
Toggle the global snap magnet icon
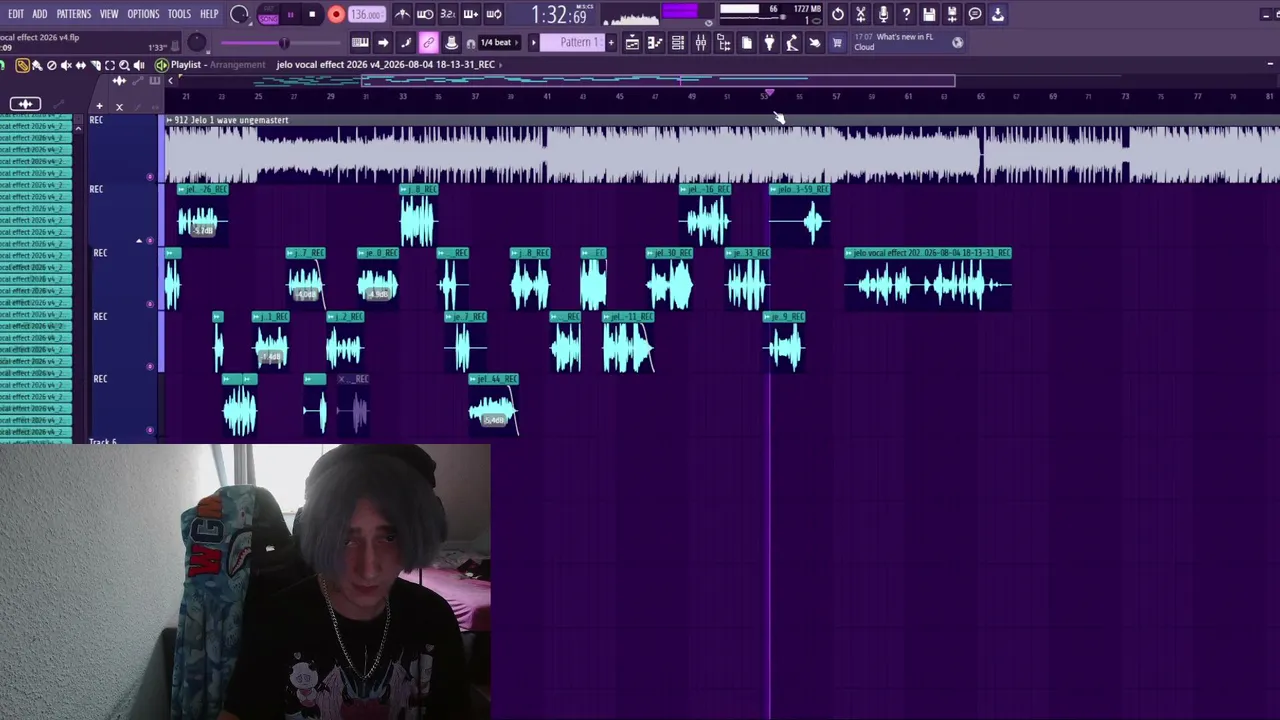click(x=471, y=43)
